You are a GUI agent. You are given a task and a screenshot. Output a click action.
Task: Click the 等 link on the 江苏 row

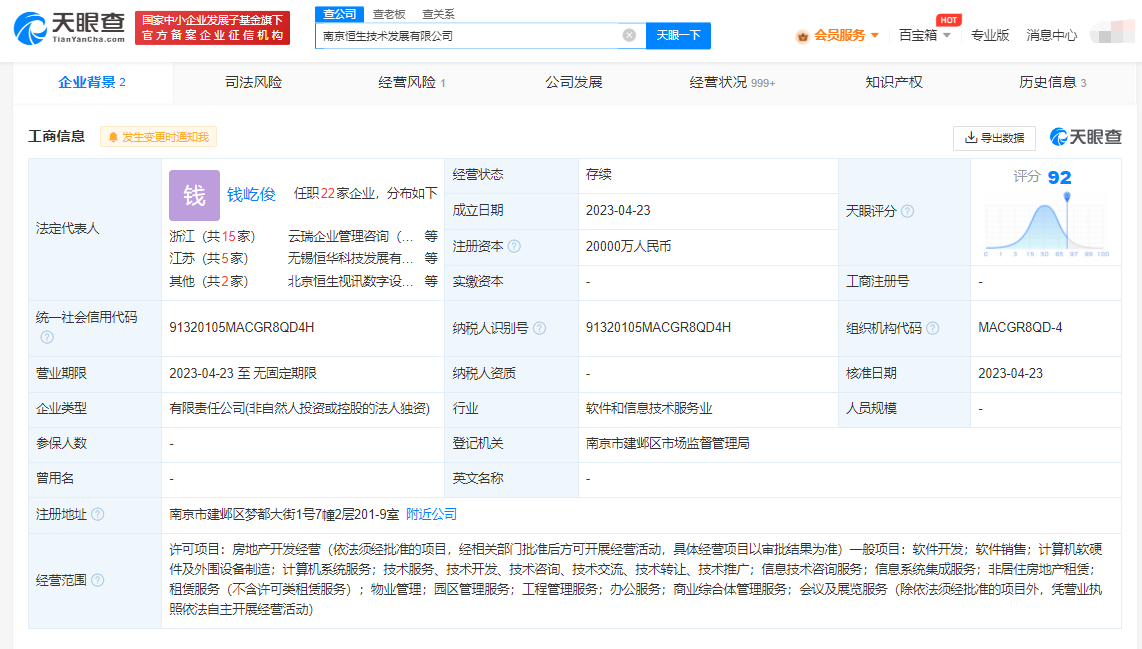[431, 259]
